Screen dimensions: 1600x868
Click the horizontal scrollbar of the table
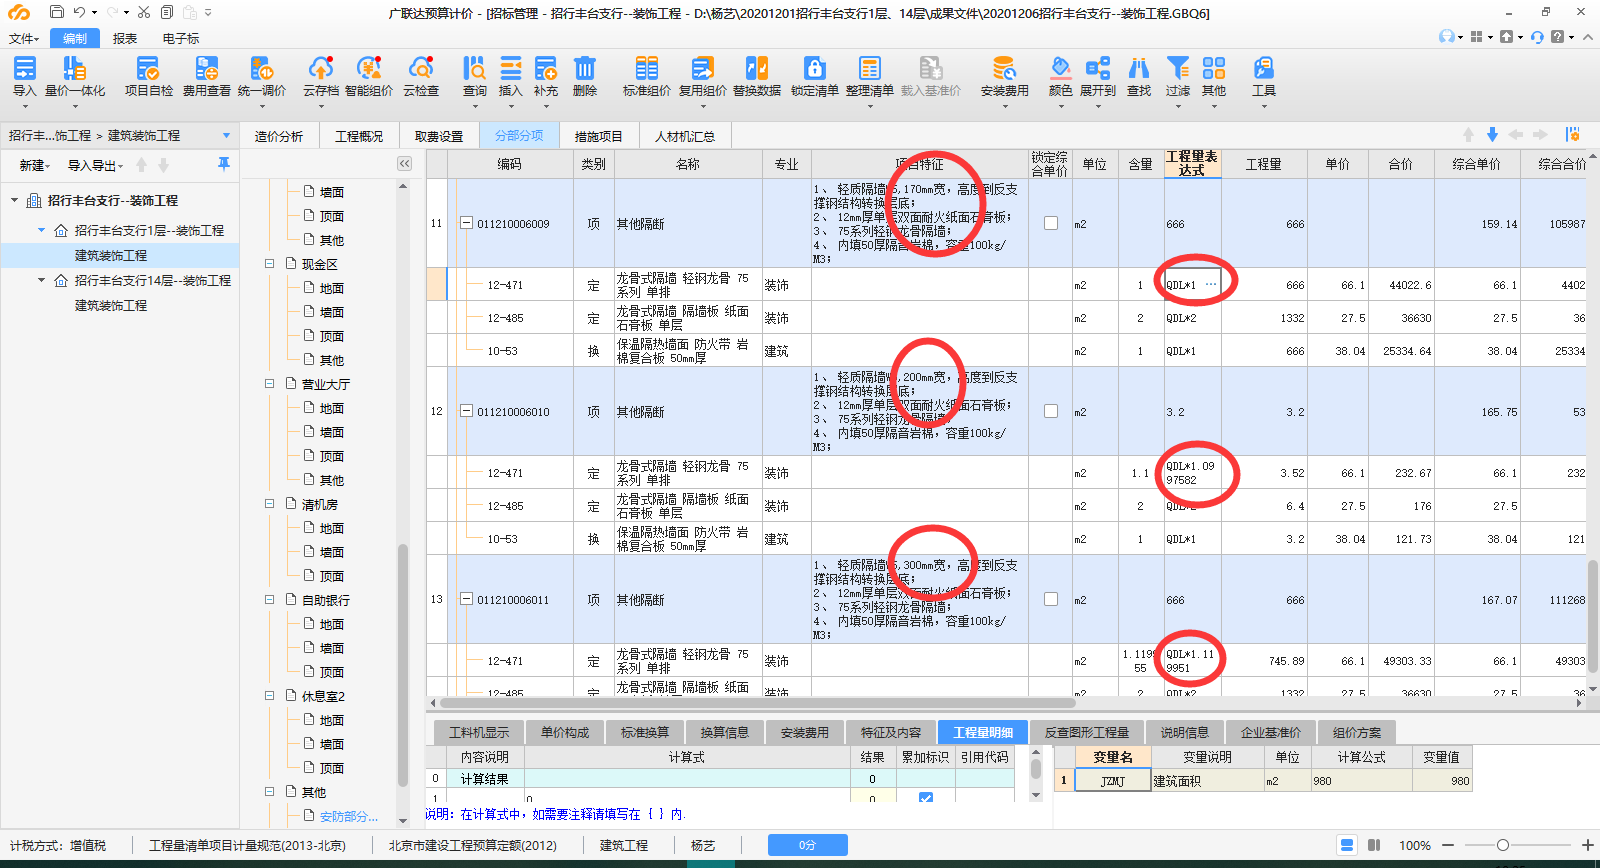pyautogui.click(x=760, y=703)
